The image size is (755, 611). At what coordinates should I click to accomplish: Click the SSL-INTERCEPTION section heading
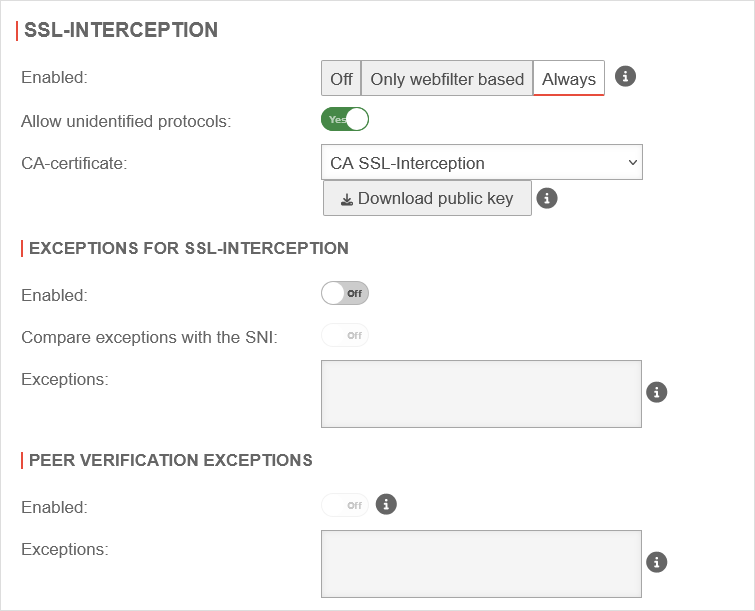click(120, 30)
